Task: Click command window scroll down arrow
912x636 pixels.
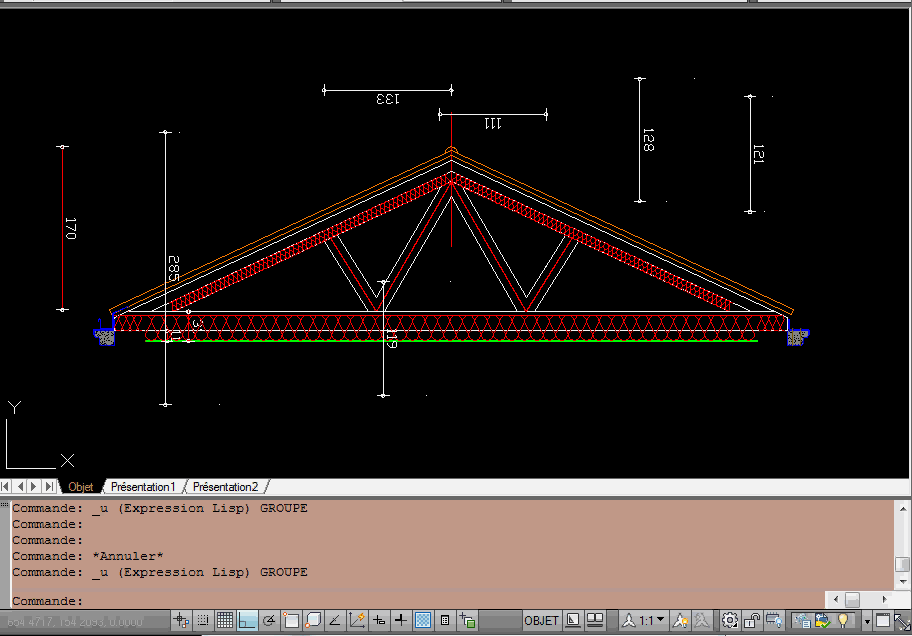Action: pos(903,581)
